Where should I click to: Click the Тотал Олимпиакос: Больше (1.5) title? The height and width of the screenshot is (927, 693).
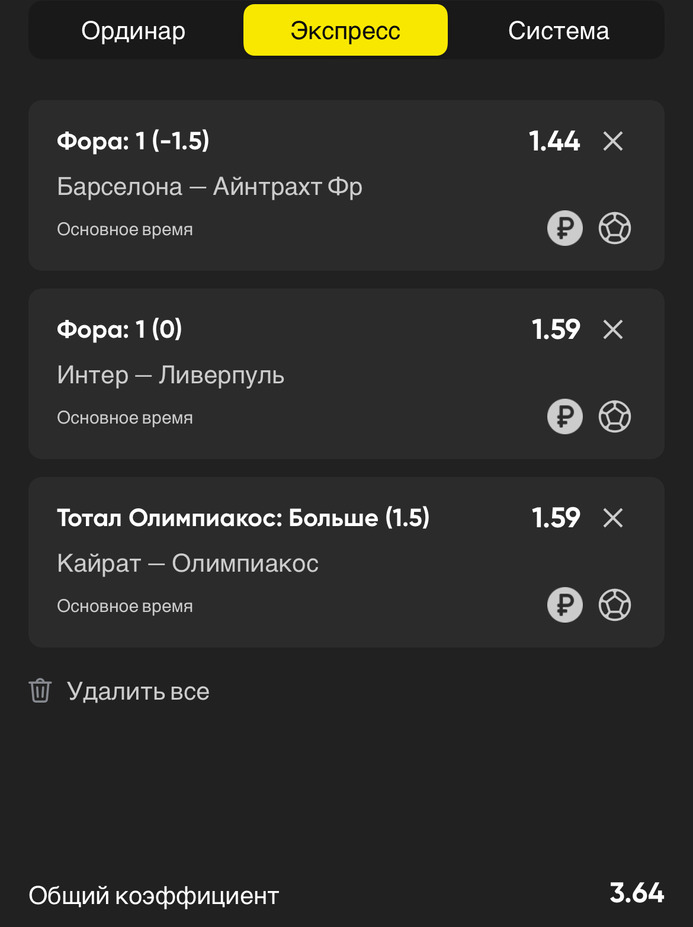click(243, 518)
